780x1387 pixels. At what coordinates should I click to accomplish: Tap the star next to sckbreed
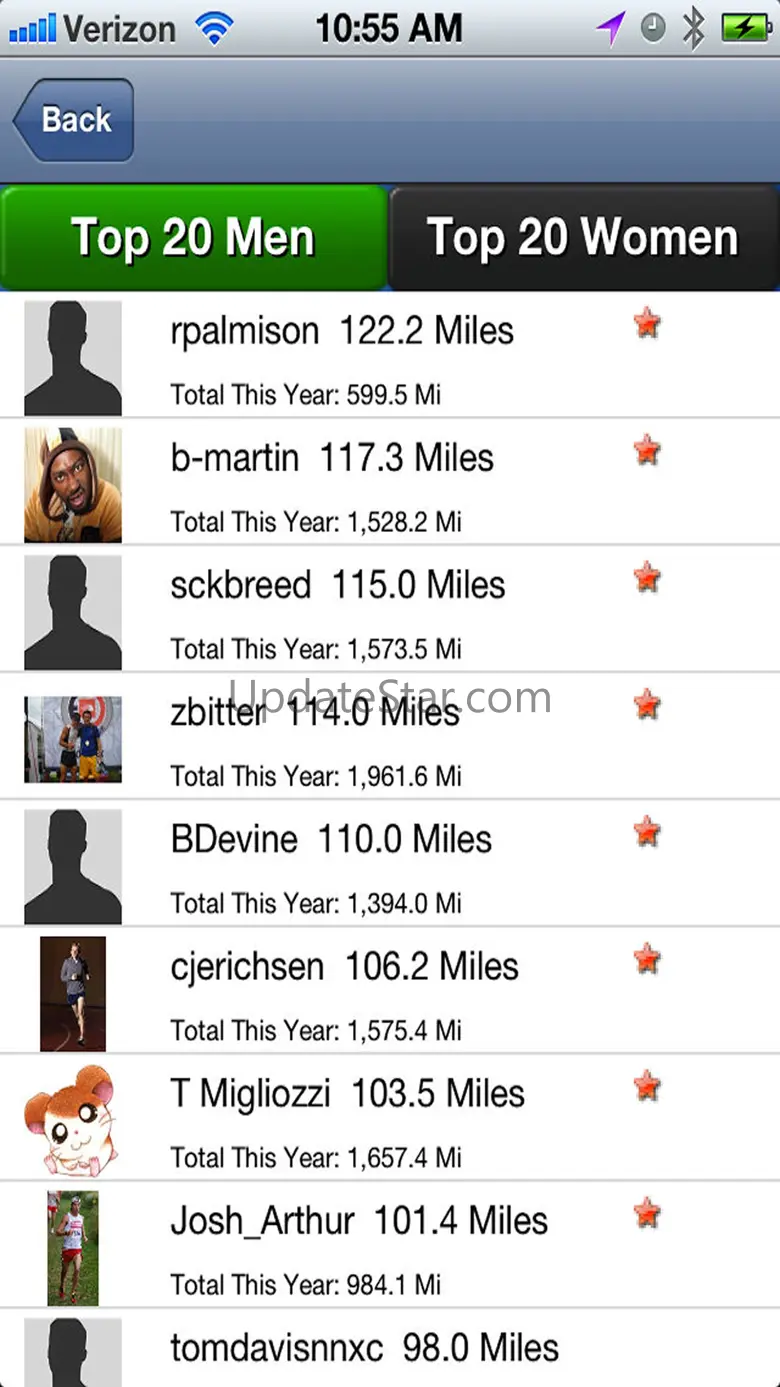click(x=647, y=578)
